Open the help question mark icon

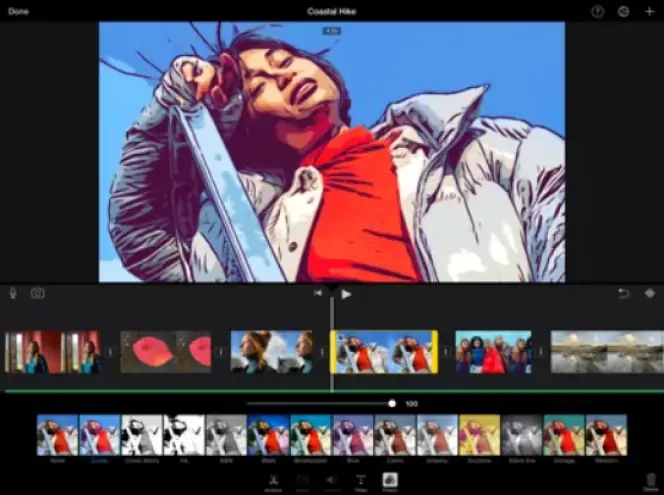597,11
